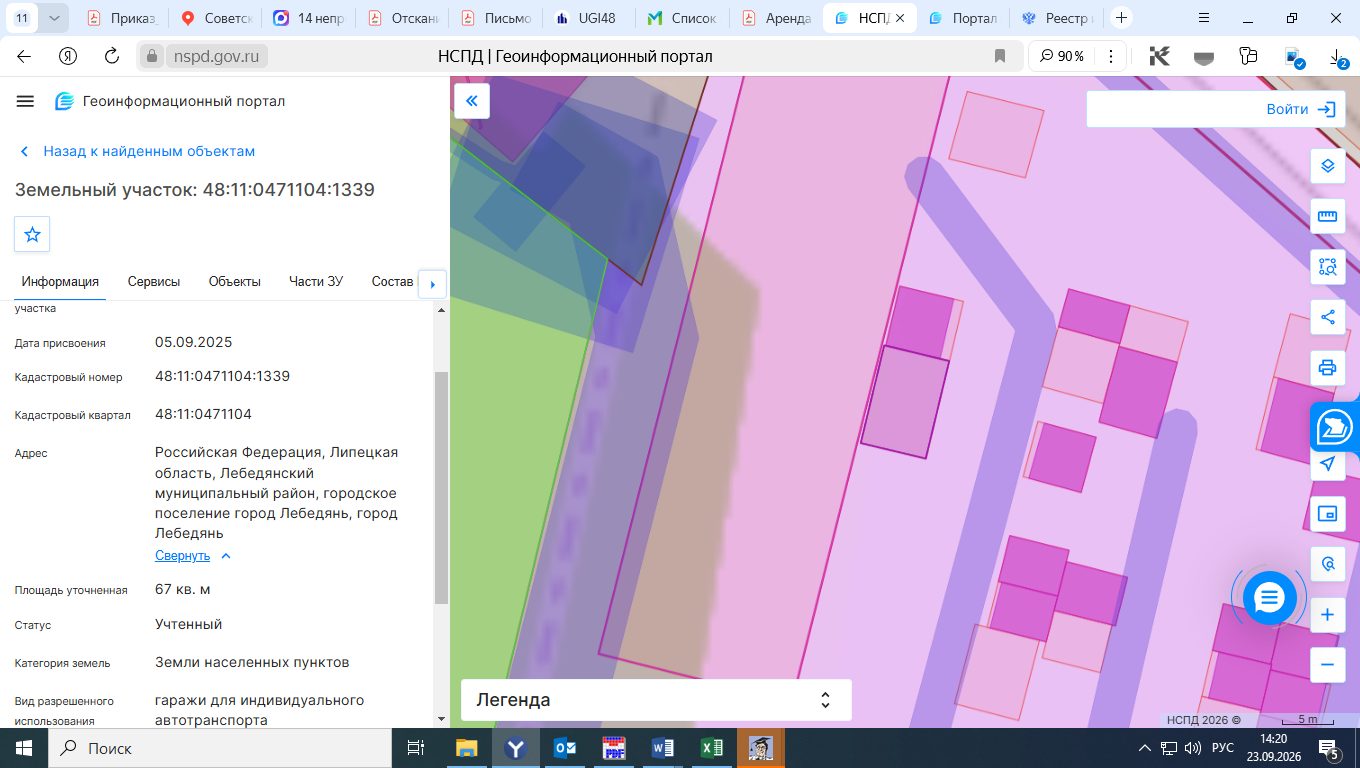Zoom in the map with plus
Screen dimensions: 1360x768
coord(1327,614)
